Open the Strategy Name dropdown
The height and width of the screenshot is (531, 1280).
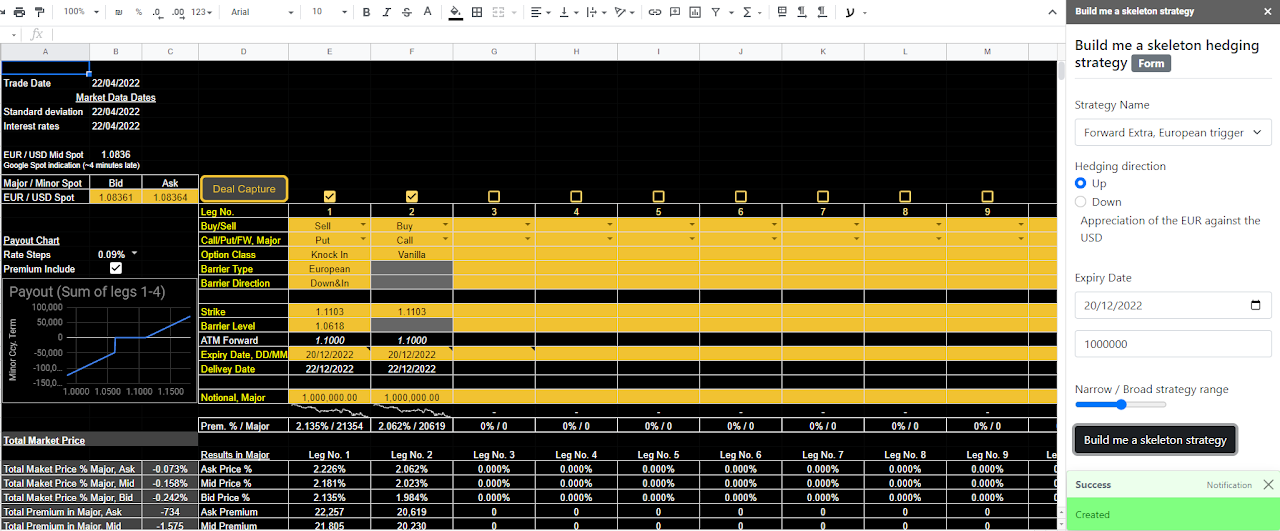(1173, 132)
